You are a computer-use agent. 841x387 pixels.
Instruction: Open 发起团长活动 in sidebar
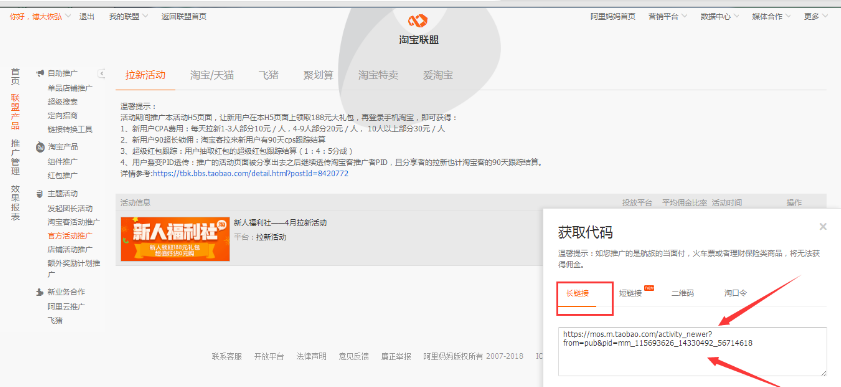70,208
